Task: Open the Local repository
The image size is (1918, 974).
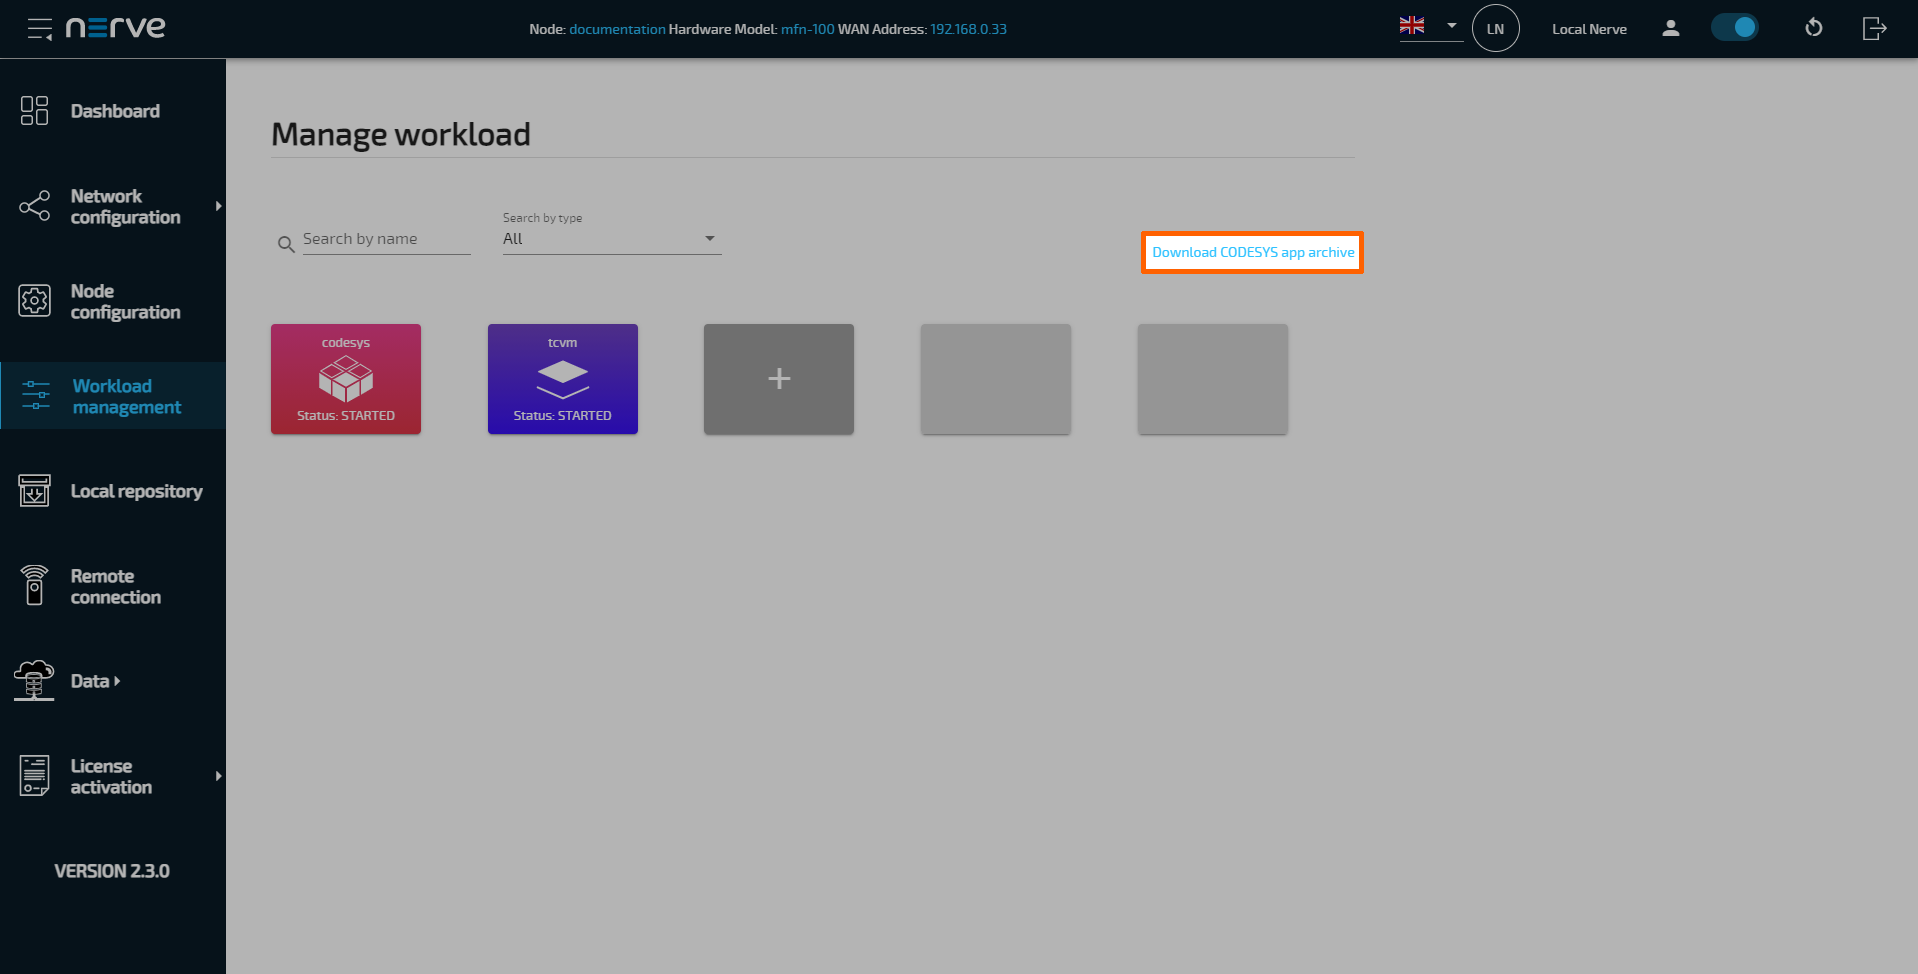Action: pyautogui.click(x=113, y=490)
